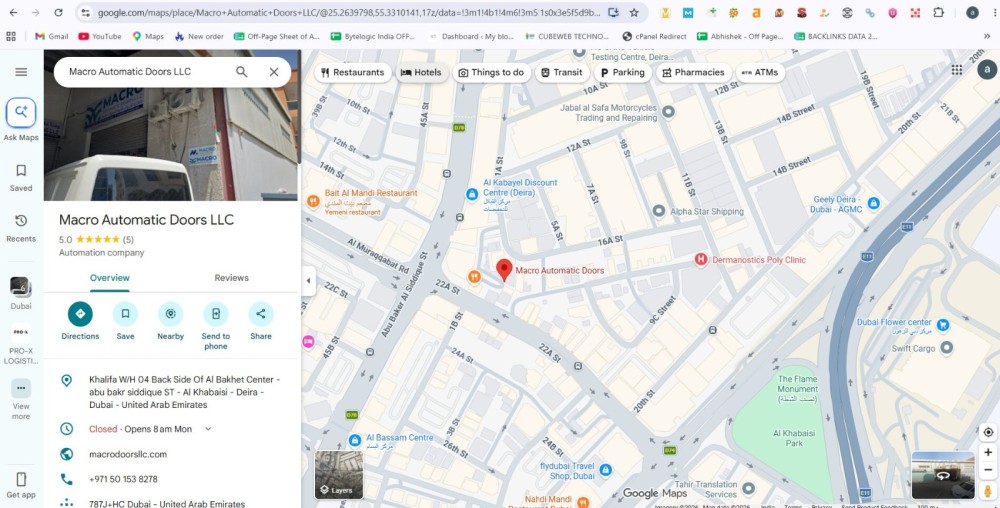This screenshot has height=508, width=1000.
Task: Open Directions for Macro Automatic Doors
Action: pos(80,314)
